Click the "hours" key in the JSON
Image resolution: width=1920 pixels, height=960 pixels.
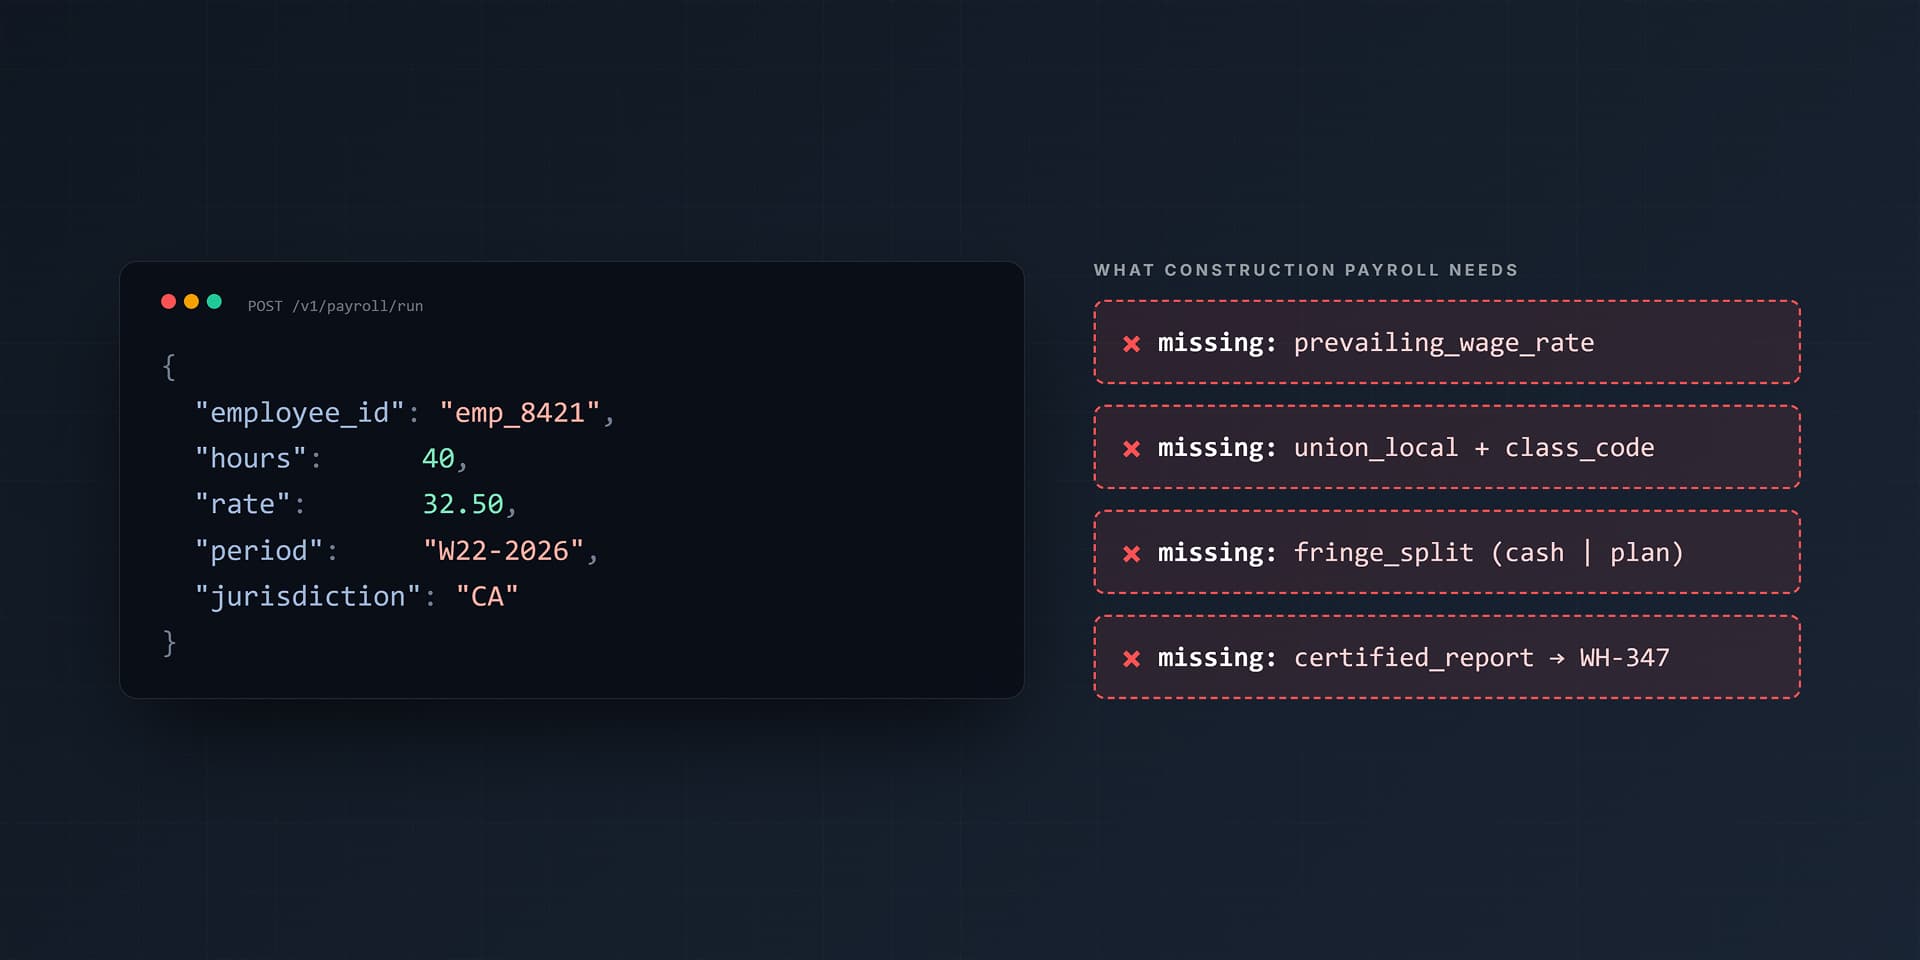(x=251, y=458)
